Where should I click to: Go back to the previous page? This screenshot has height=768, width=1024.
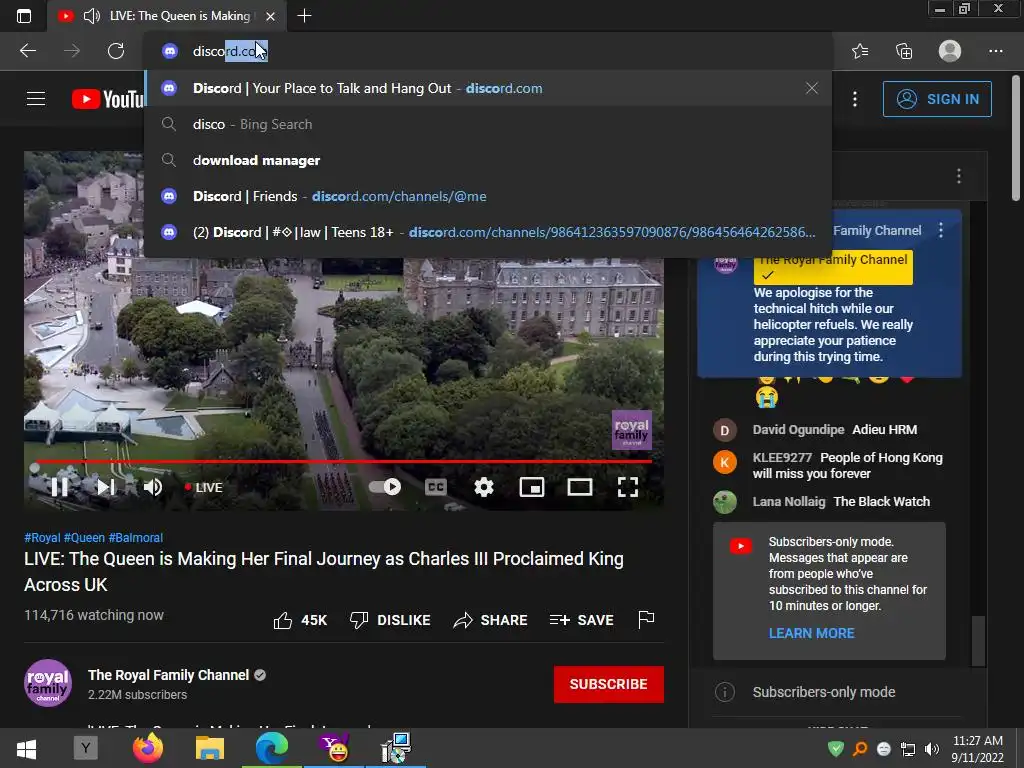[28, 51]
